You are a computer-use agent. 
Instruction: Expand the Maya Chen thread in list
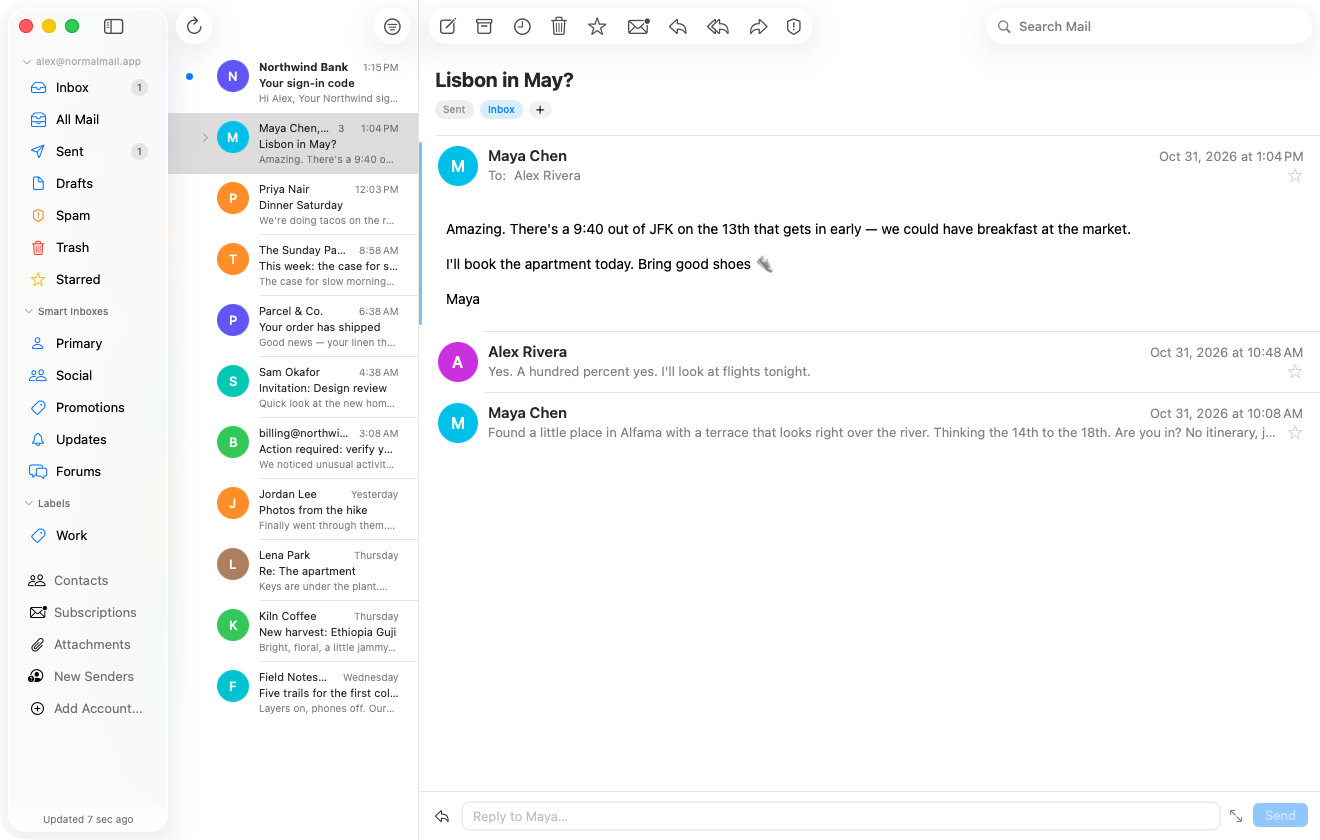tap(205, 138)
